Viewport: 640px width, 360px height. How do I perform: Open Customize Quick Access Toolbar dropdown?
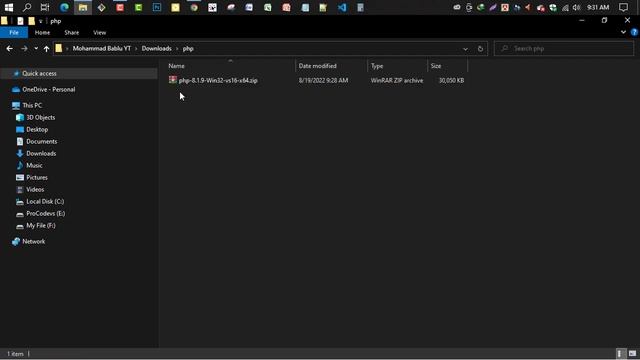click(x=40, y=21)
